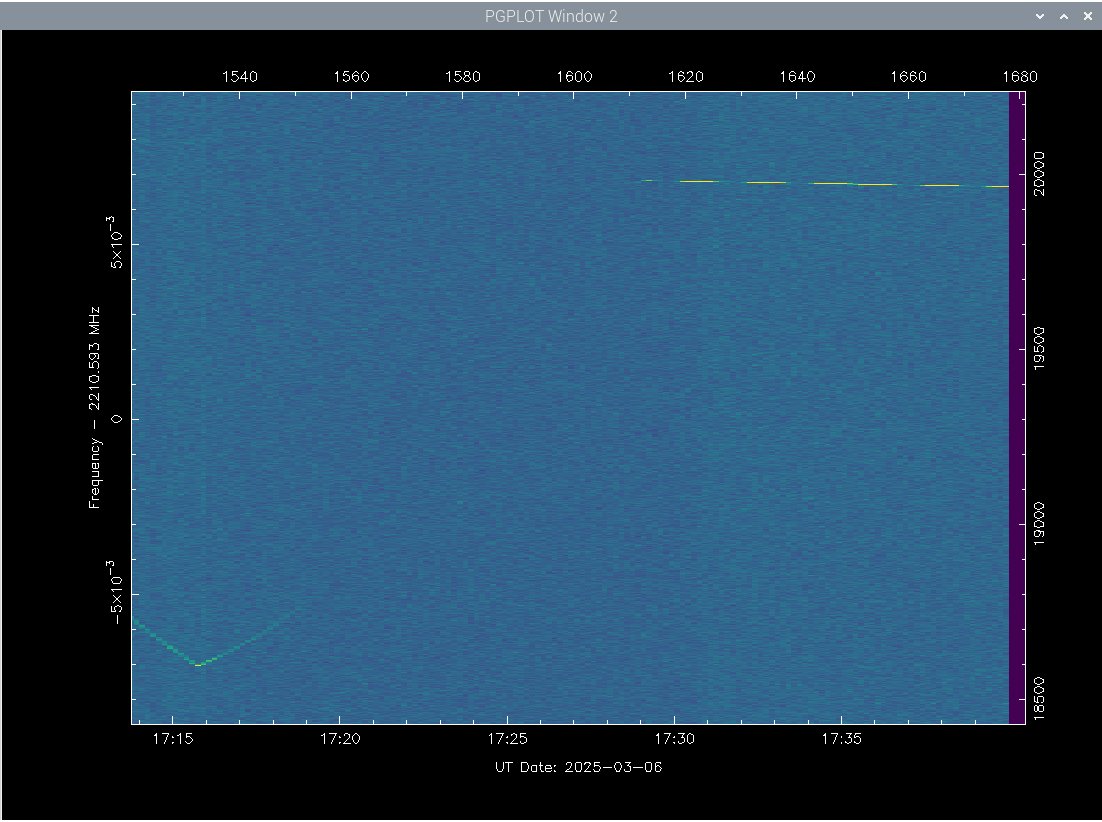Click the 0 frequency offset tick label

click(x=116, y=419)
